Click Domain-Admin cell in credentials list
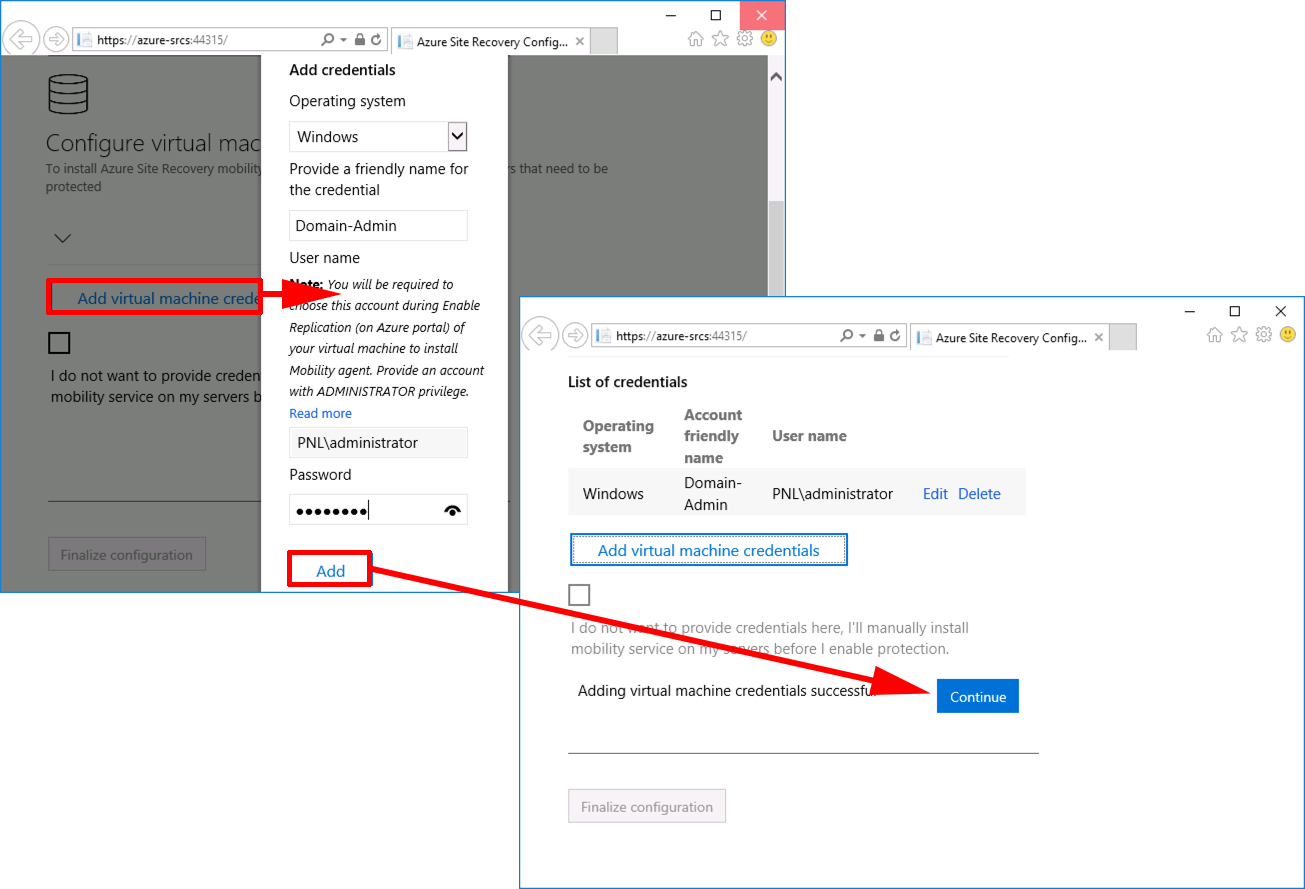The image size is (1305, 889). tap(713, 493)
